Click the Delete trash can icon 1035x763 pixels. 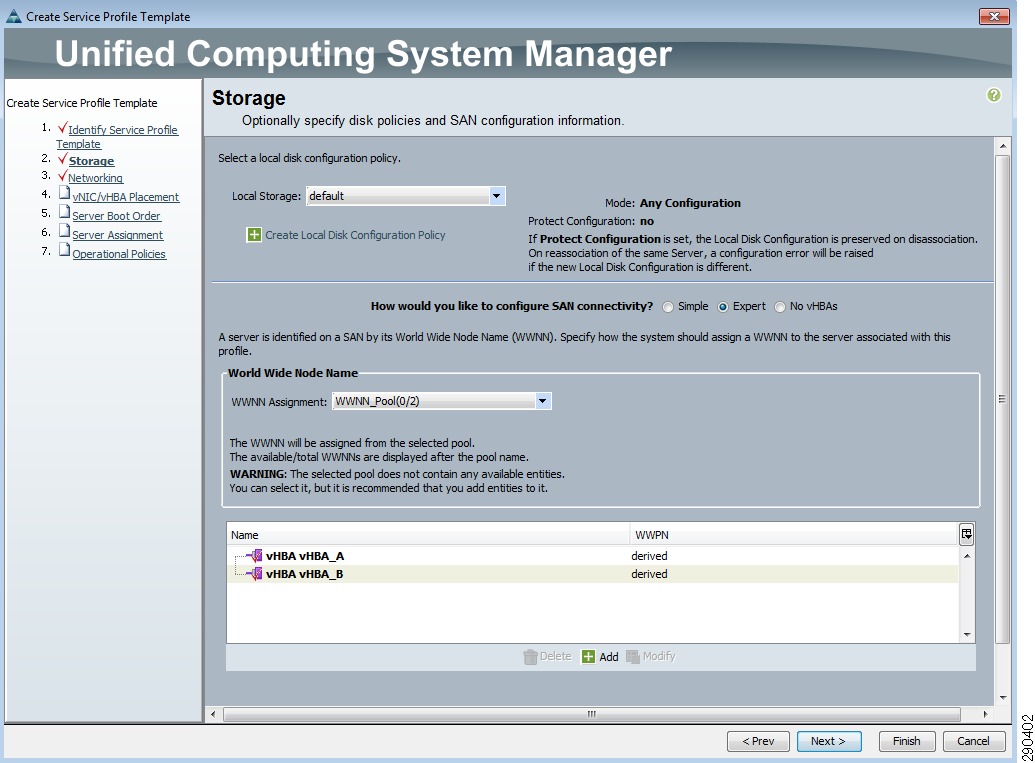tap(530, 657)
